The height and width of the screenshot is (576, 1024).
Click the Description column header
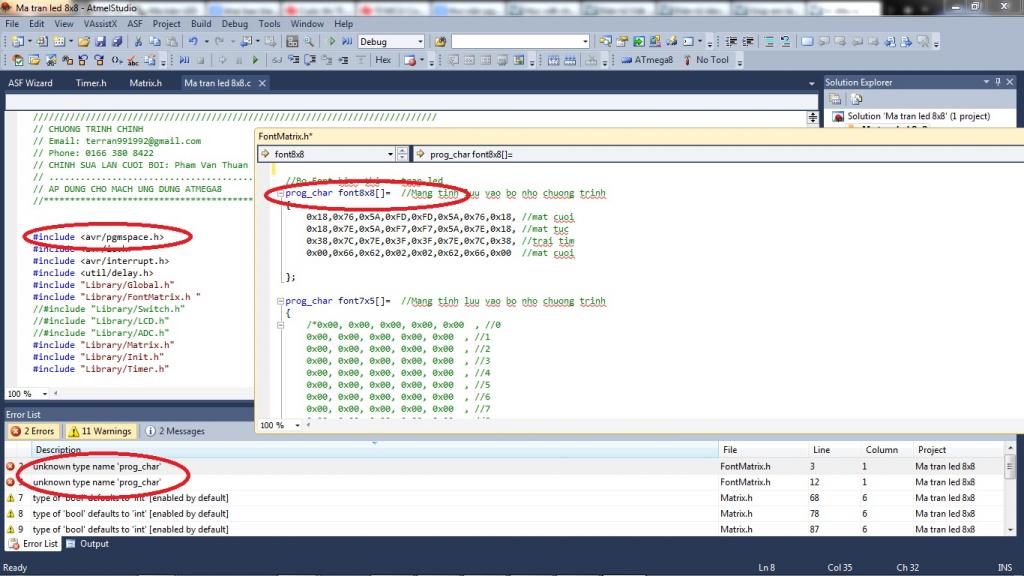(58, 450)
